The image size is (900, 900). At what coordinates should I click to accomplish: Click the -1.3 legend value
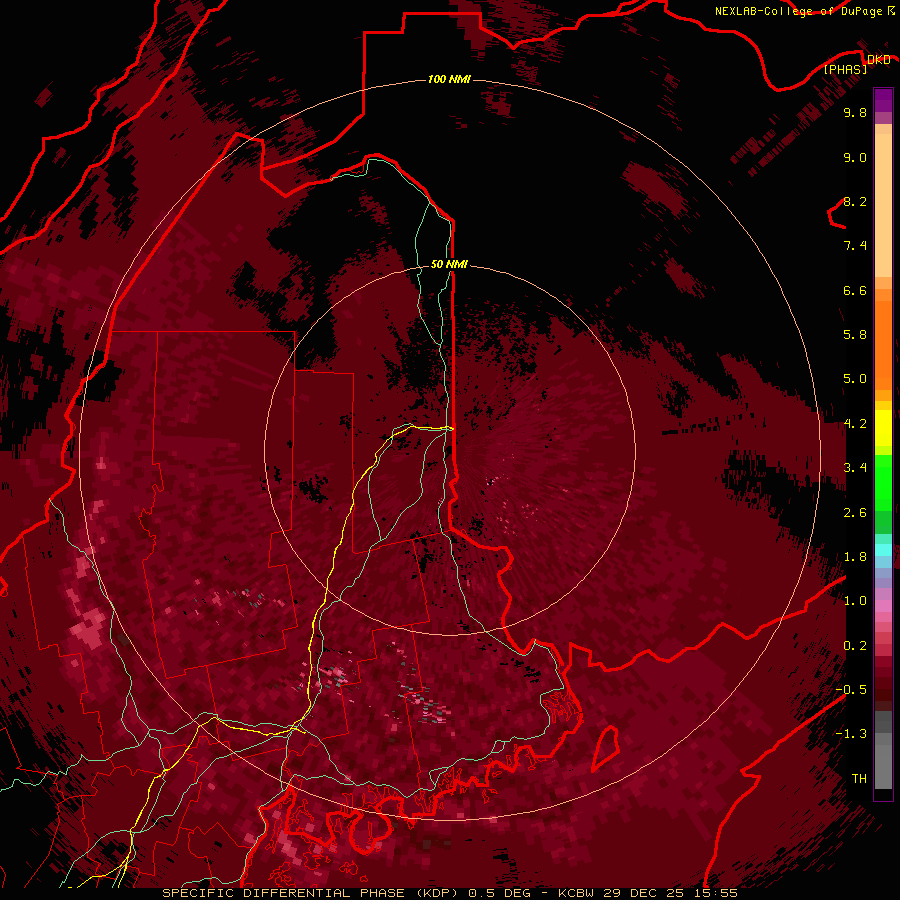(x=851, y=734)
